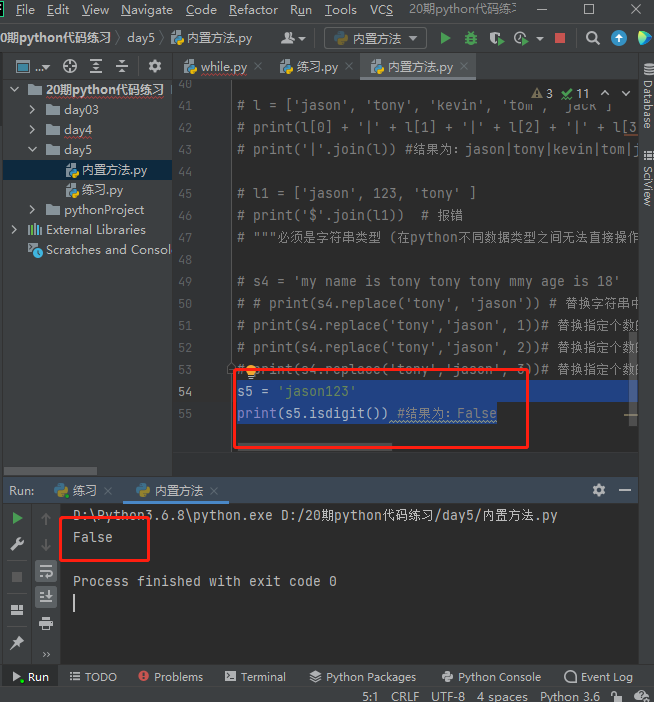Open the Terminal tool window
Viewport: 654px width, 702px height.
(x=255, y=677)
